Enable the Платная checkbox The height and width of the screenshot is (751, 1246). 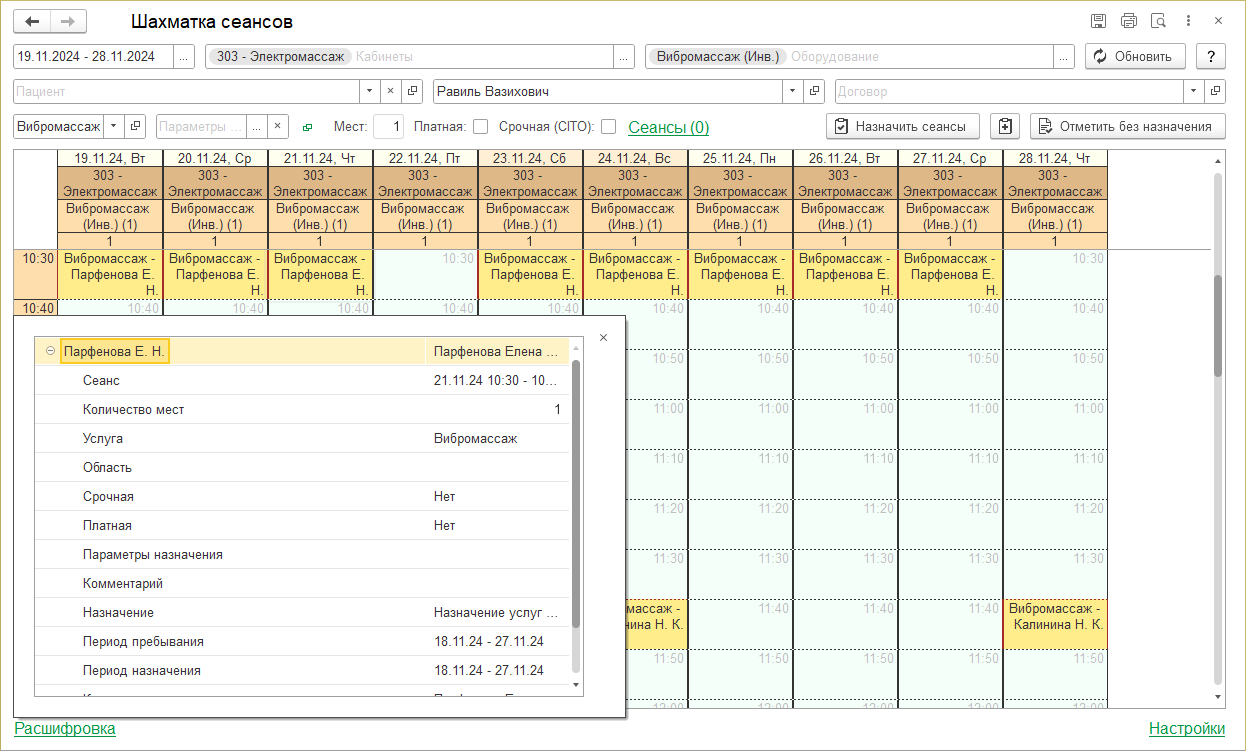480,127
